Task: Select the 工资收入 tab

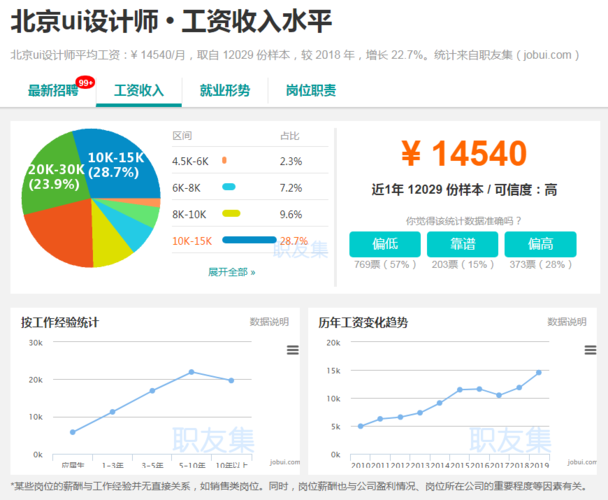Action: [139, 90]
